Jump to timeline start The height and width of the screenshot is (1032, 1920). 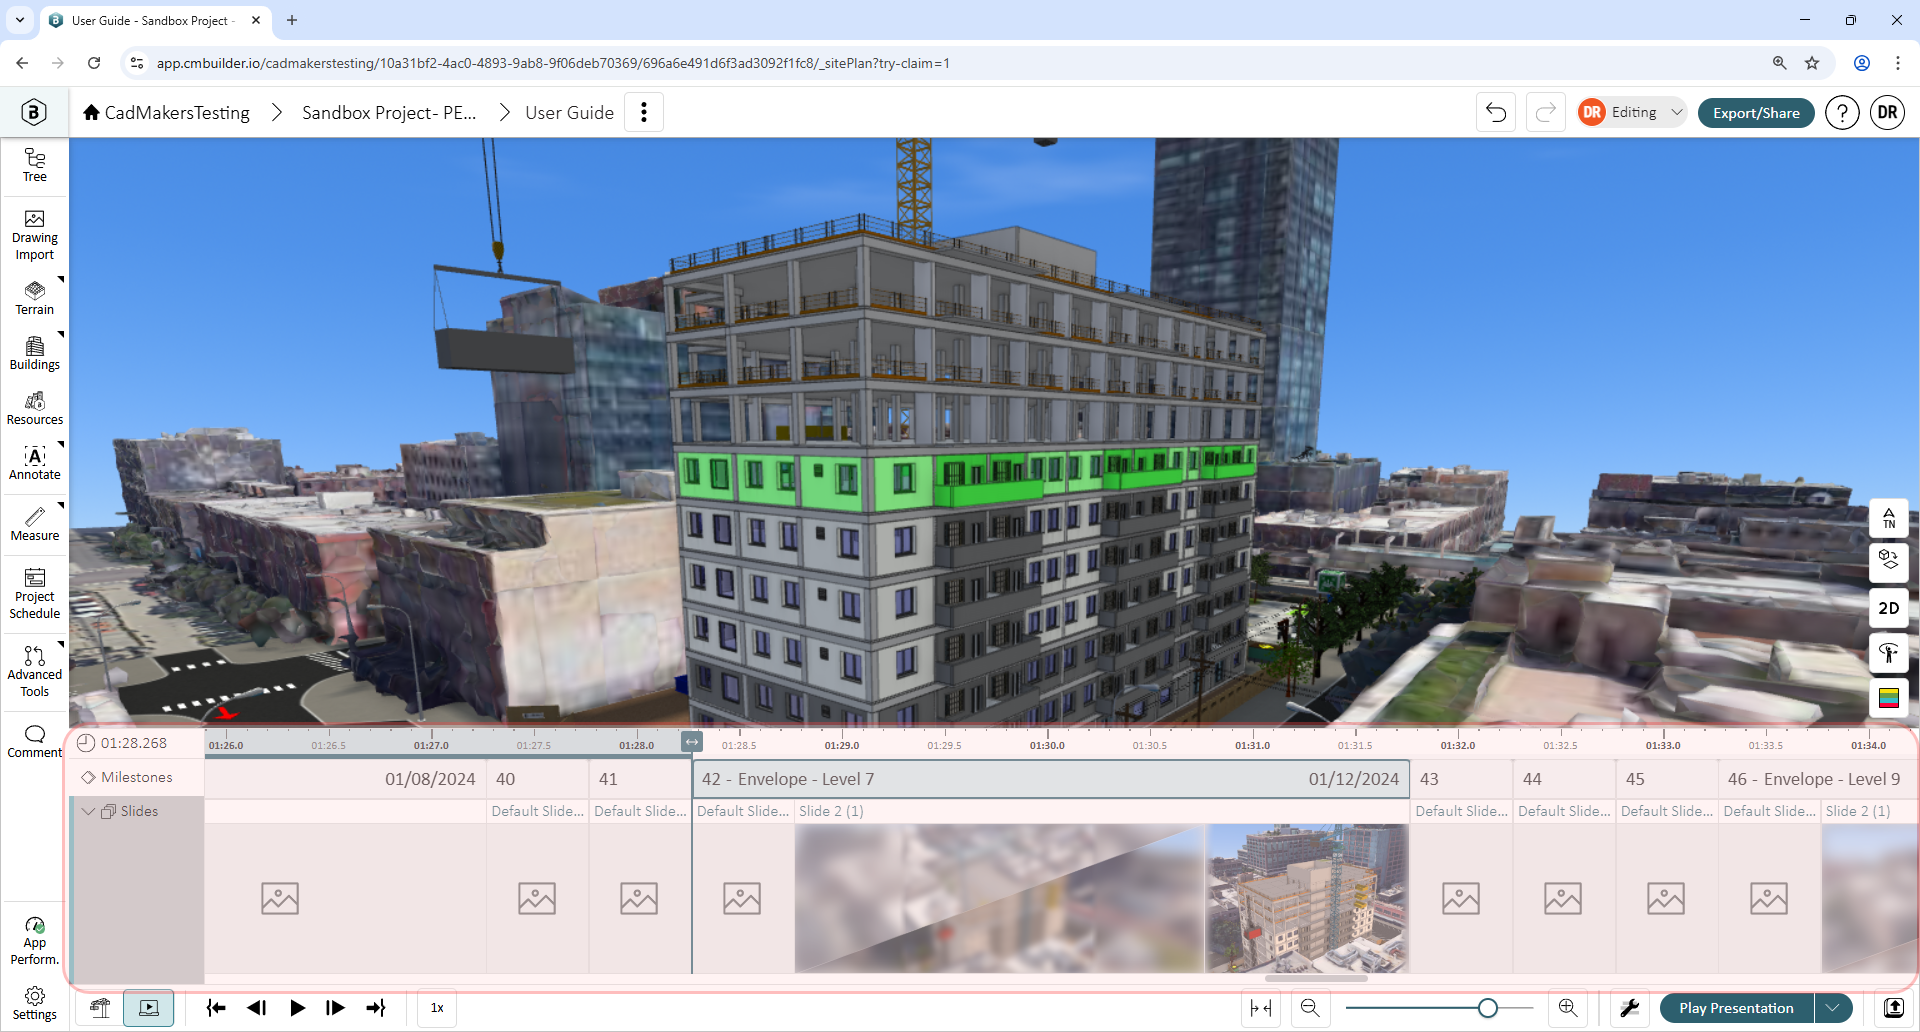pyautogui.click(x=216, y=1008)
